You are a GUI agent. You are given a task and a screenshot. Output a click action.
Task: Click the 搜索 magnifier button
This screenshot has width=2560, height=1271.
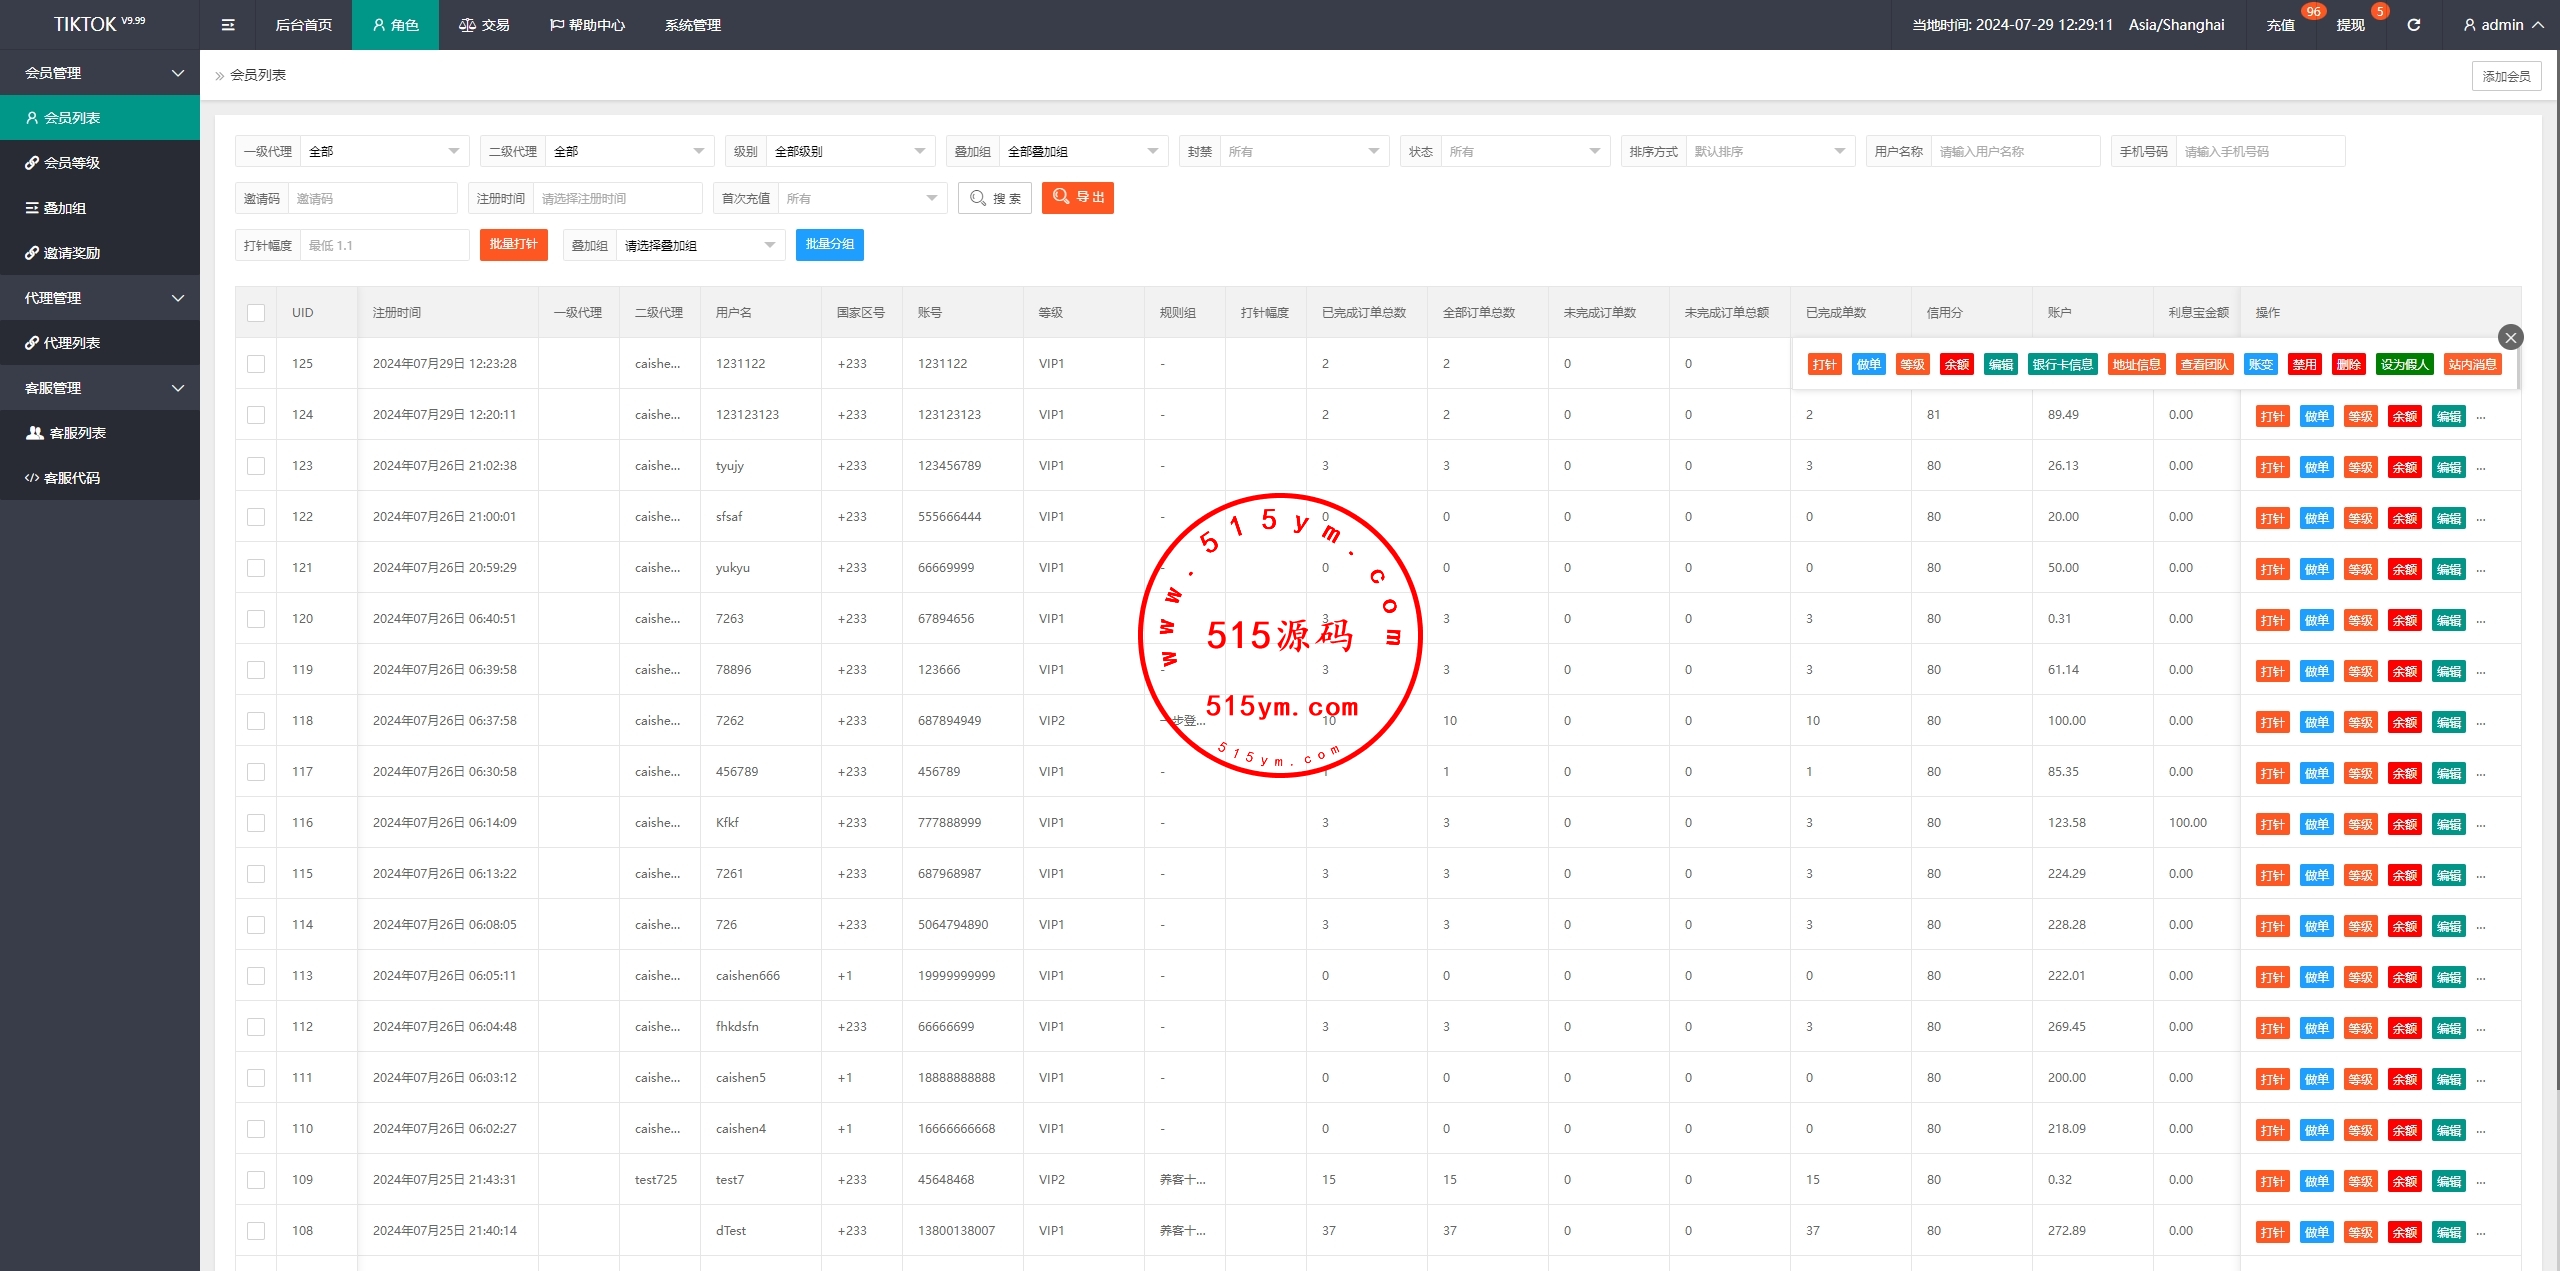[995, 198]
